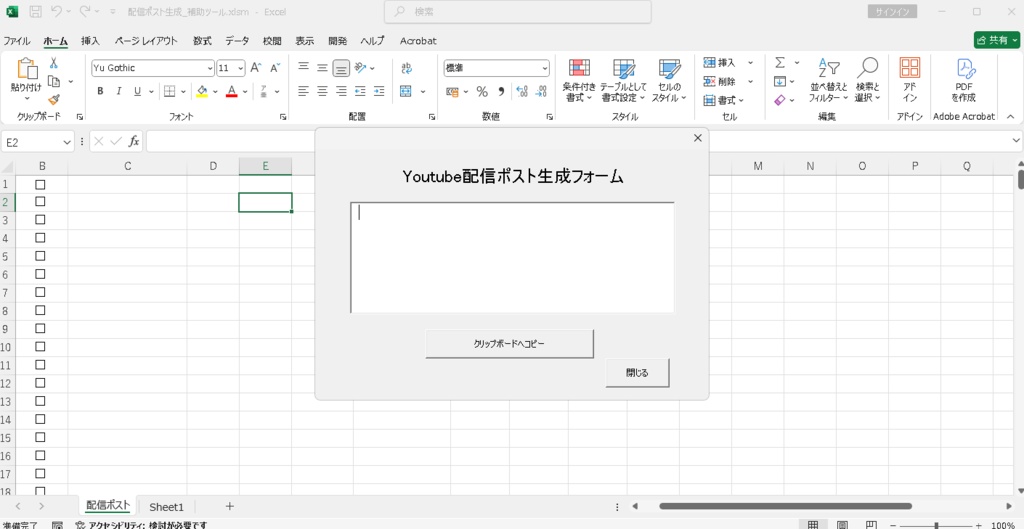Image resolution: width=1024 pixels, height=529 pixels.
Task: Check the checkbox in row 7
Action: pos(40,292)
